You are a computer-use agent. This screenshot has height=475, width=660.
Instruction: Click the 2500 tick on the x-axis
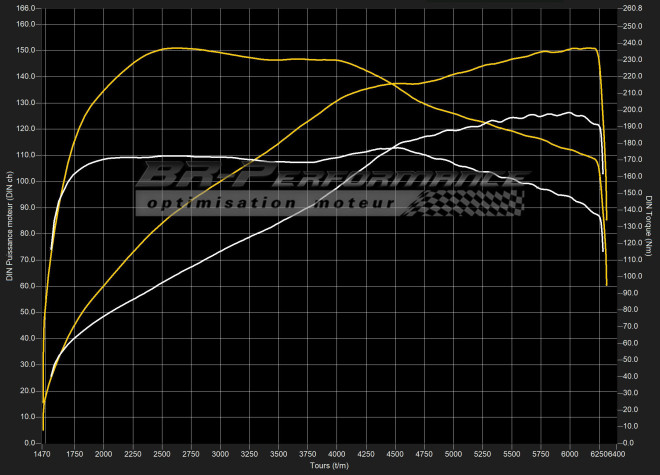162,453
